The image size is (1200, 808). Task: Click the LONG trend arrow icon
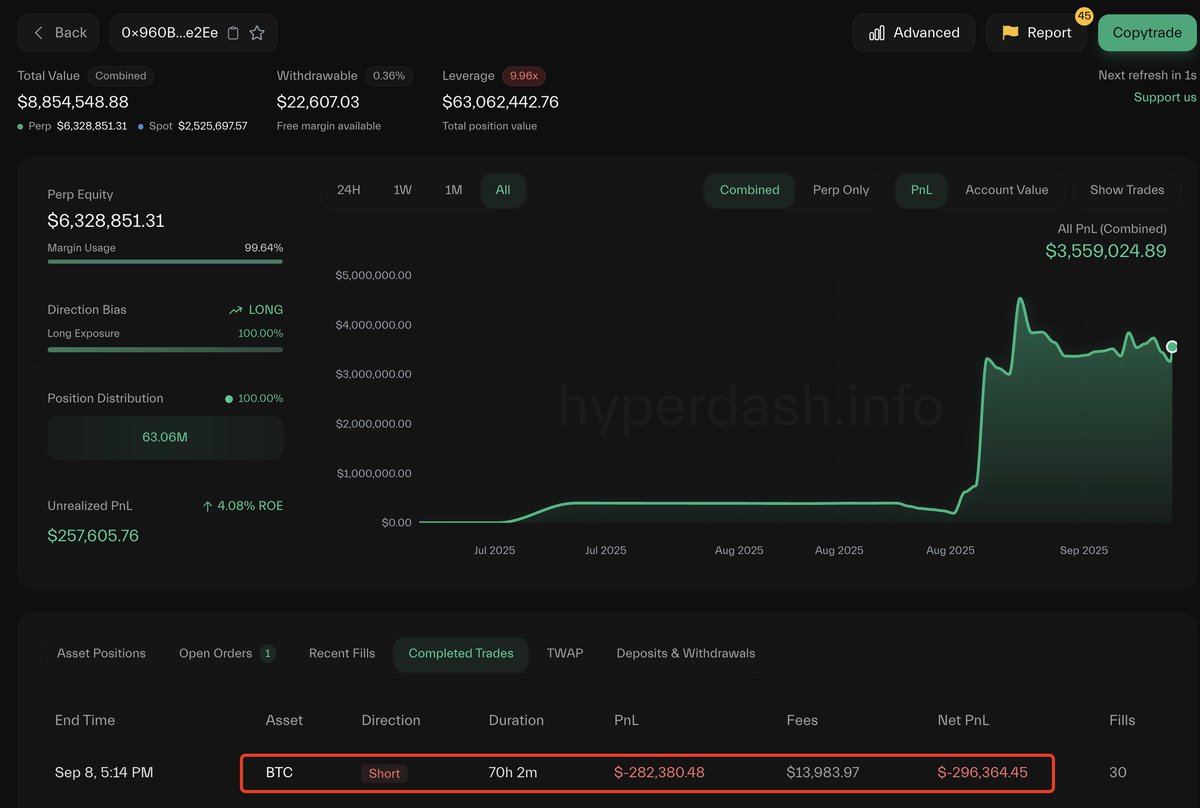[x=236, y=310]
